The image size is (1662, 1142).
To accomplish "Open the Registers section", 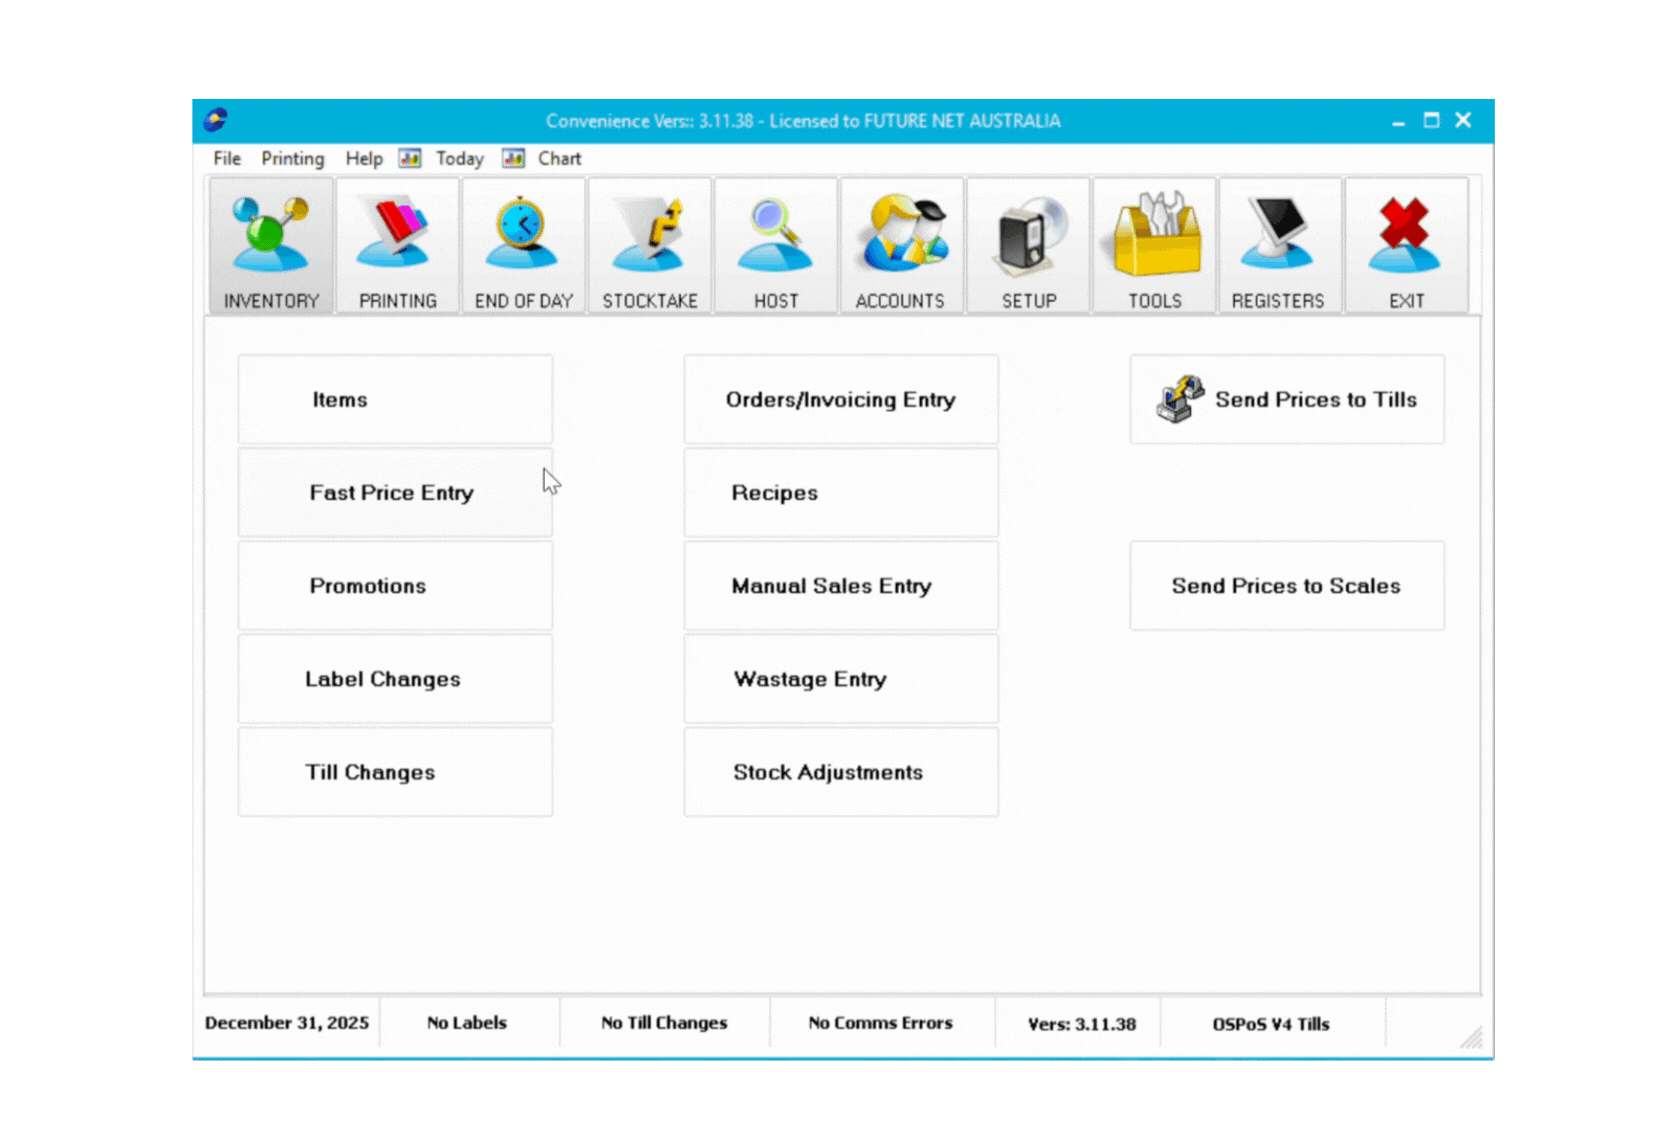I will pyautogui.click(x=1279, y=247).
